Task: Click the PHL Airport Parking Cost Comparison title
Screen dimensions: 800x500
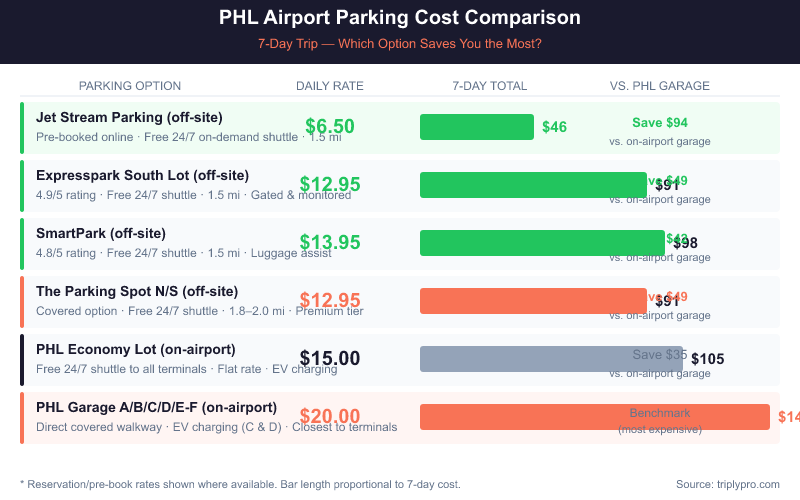Action: point(400,18)
